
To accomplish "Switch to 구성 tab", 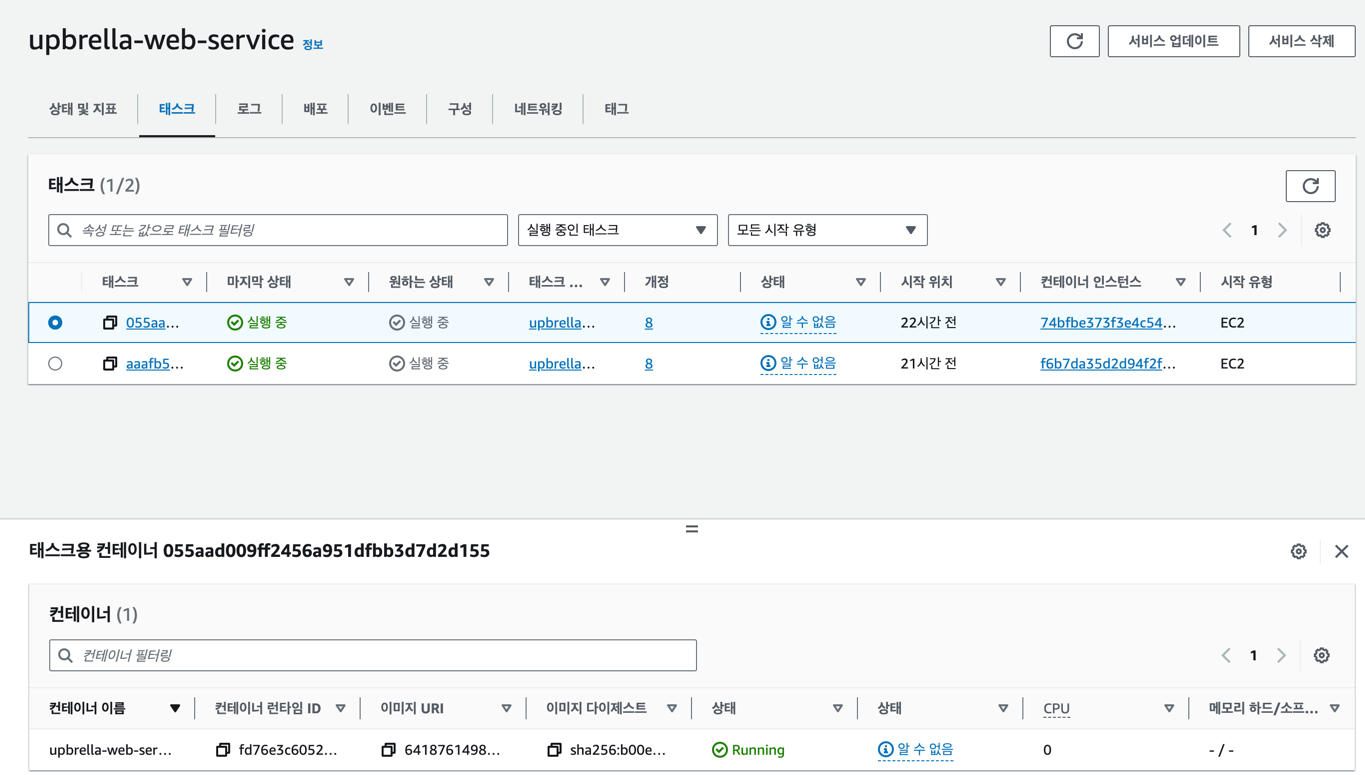I will pyautogui.click(x=460, y=109).
